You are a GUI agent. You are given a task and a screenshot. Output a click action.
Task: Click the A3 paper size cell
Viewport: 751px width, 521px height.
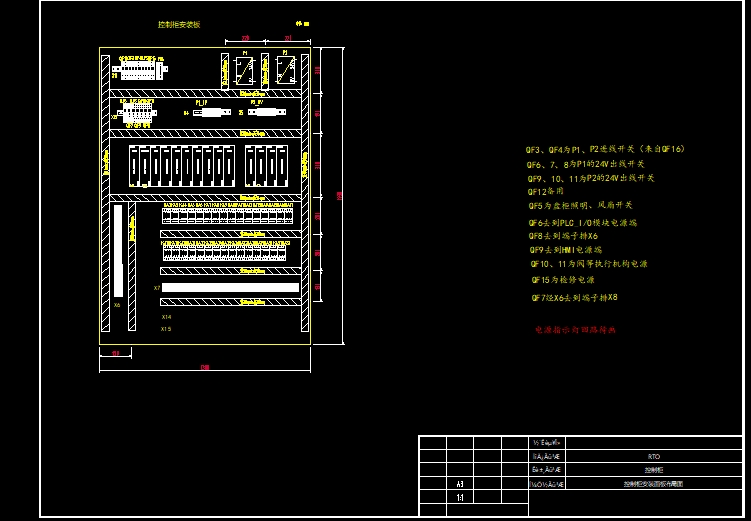(460, 484)
